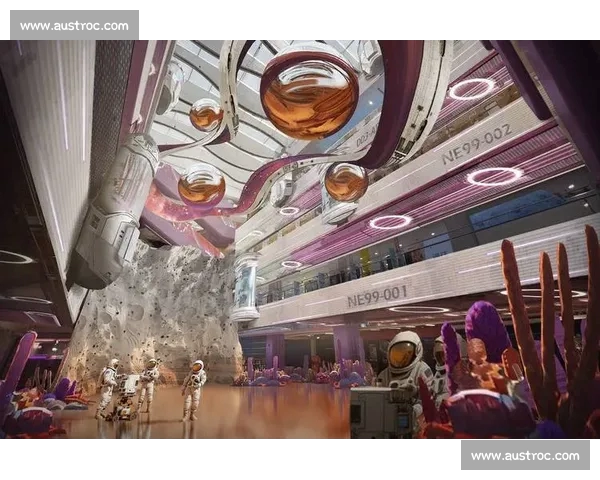Click the glowing ring light above NE99-002
This screenshot has width=600, height=480.
point(471,89)
